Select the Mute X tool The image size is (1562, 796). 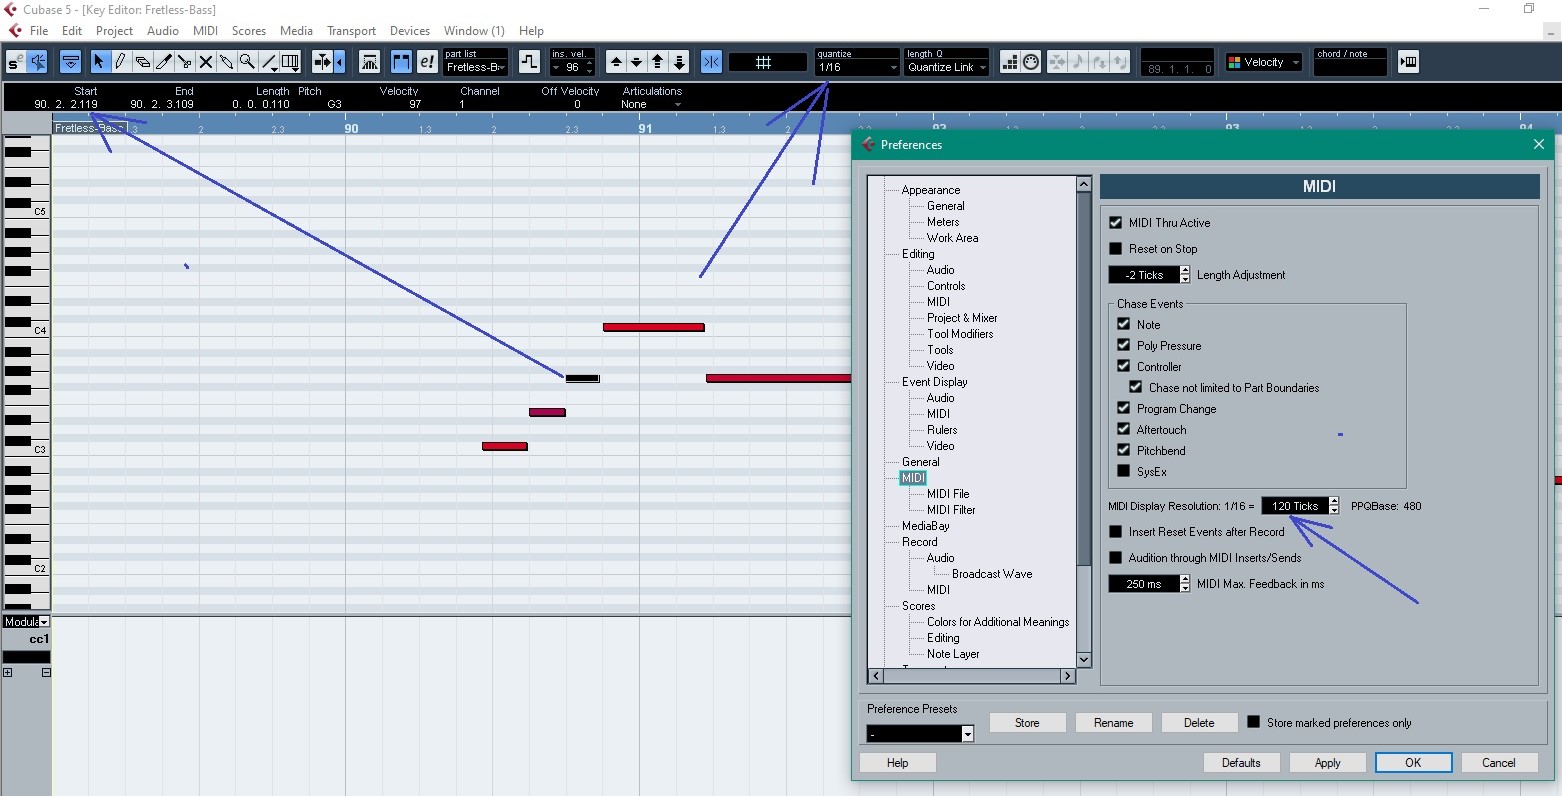[x=206, y=62]
